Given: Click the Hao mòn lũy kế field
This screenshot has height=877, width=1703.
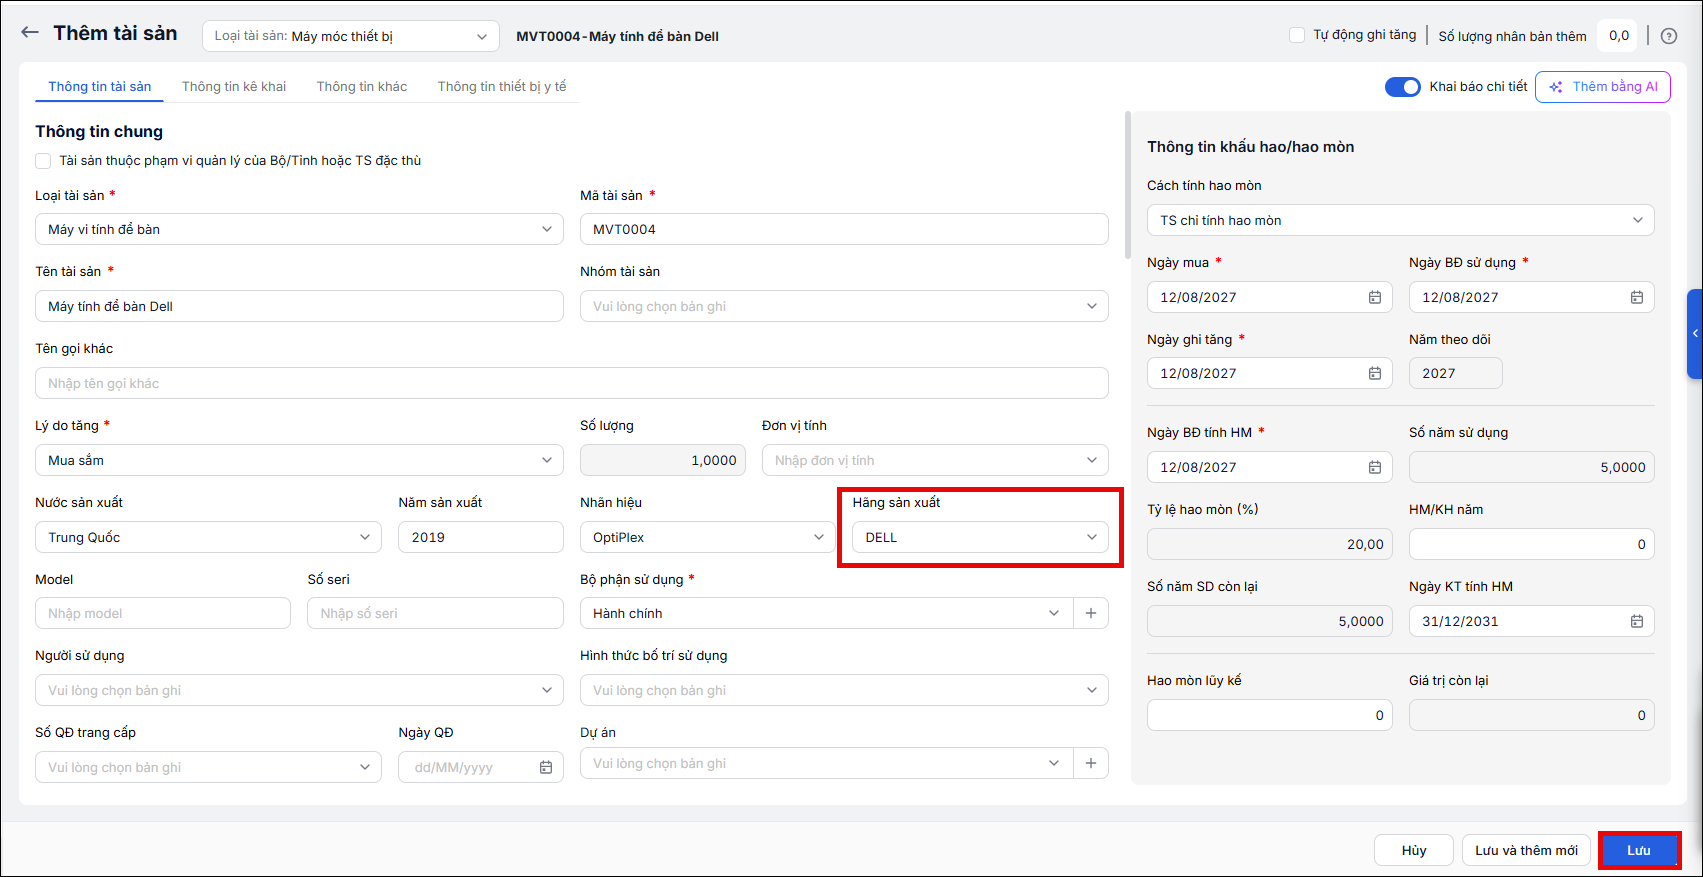Looking at the screenshot, I should 1270,715.
